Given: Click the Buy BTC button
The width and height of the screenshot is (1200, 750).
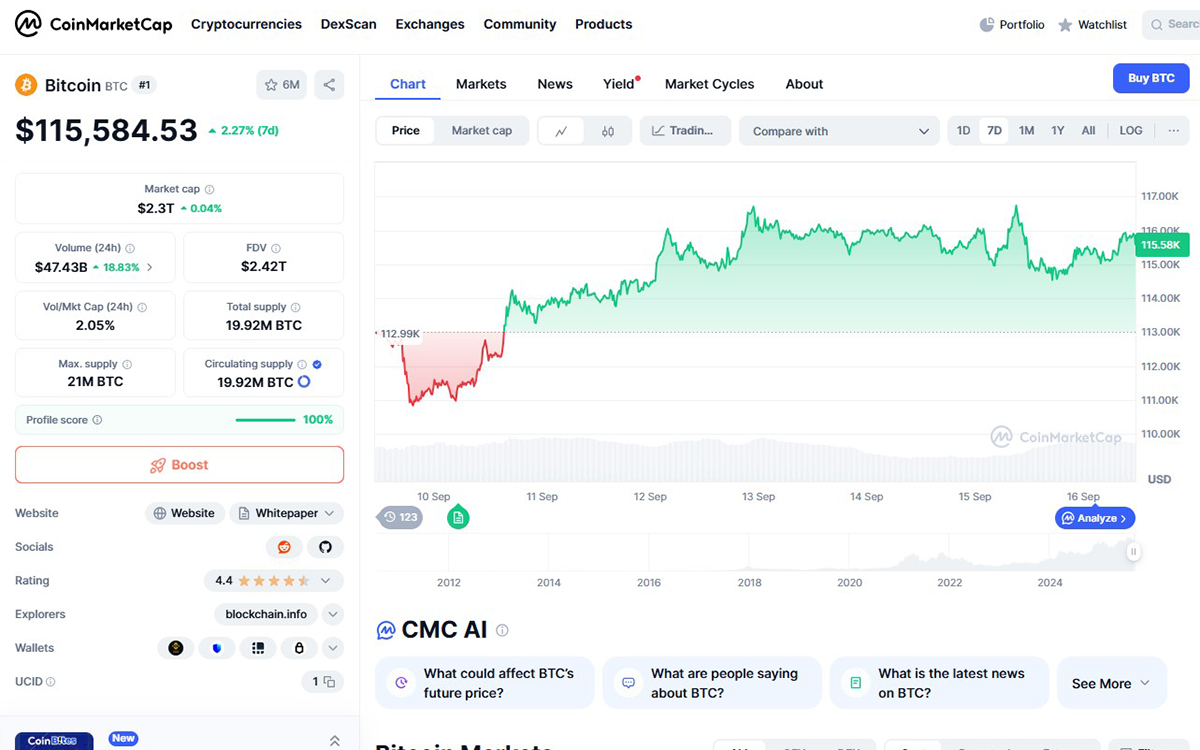Looking at the screenshot, I should coord(1151,78).
